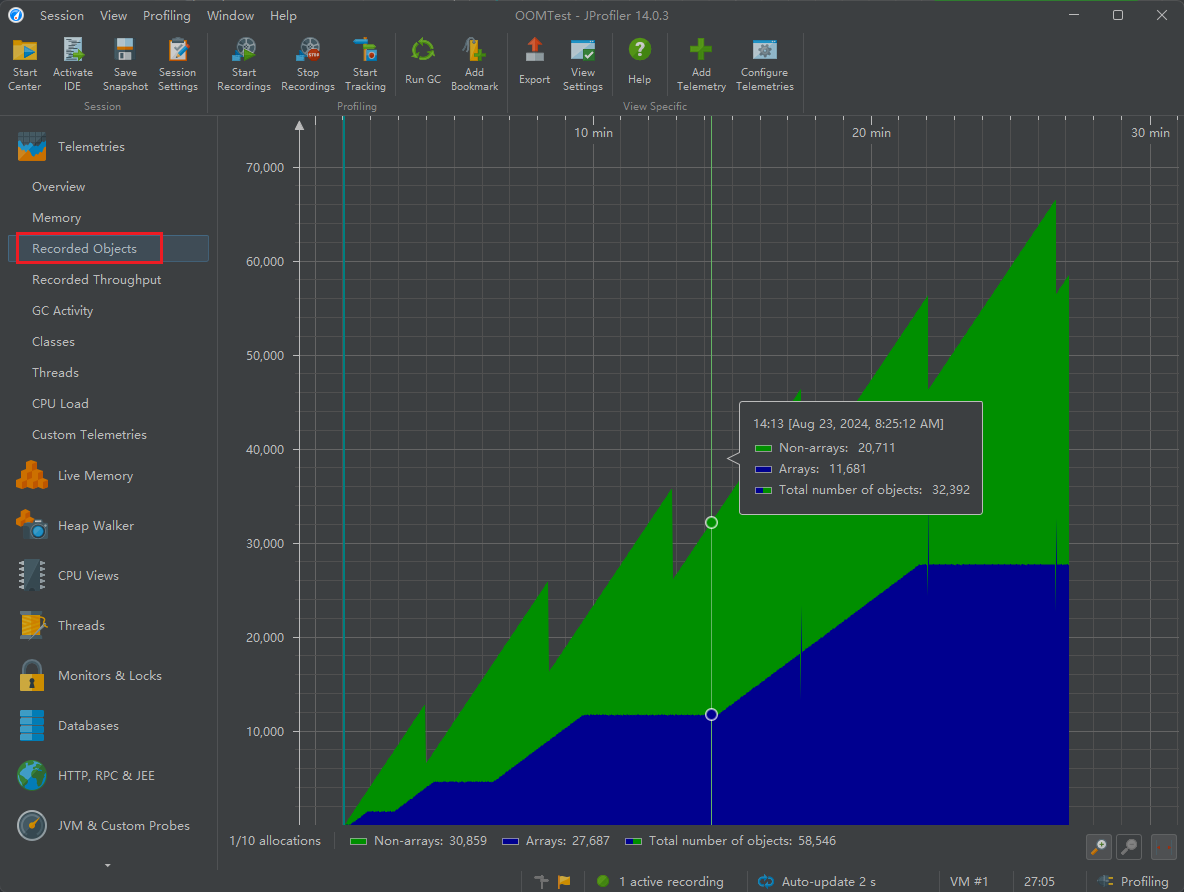Run GC from the toolbar

pyautogui.click(x=423, y=64)
